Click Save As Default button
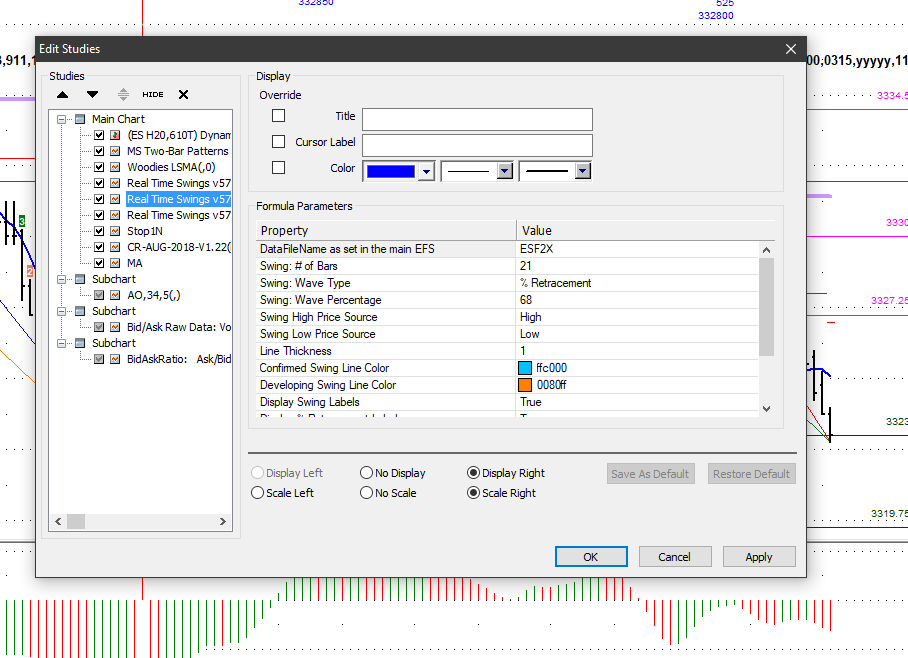 (x=650, y=474)
